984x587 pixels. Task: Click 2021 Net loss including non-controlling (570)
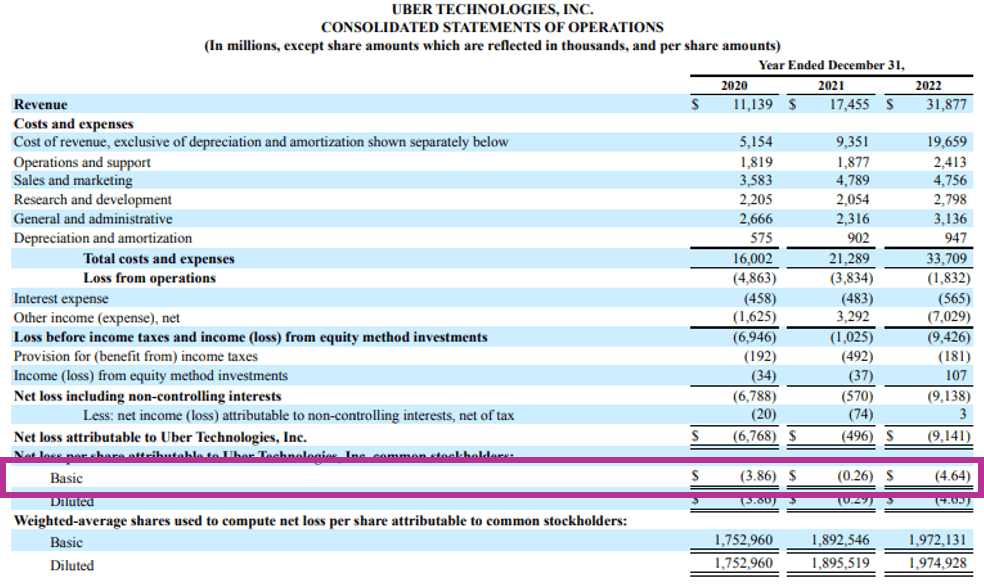(x=857, y=396)
